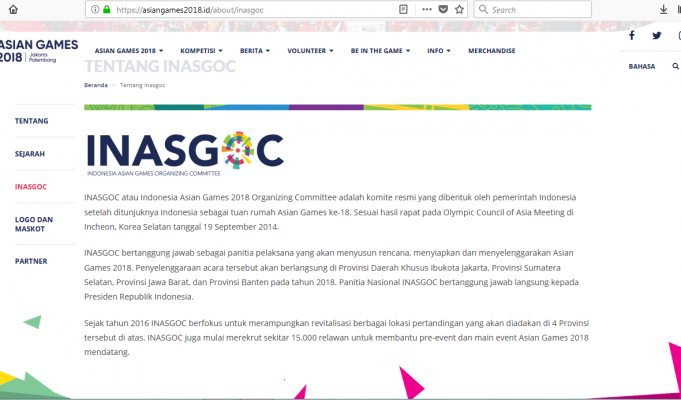Image resolution: width=681 pixels, height=400 pixels.
Task: Expand the Kompetisi dropdown menu
Action: coord(201,50)
